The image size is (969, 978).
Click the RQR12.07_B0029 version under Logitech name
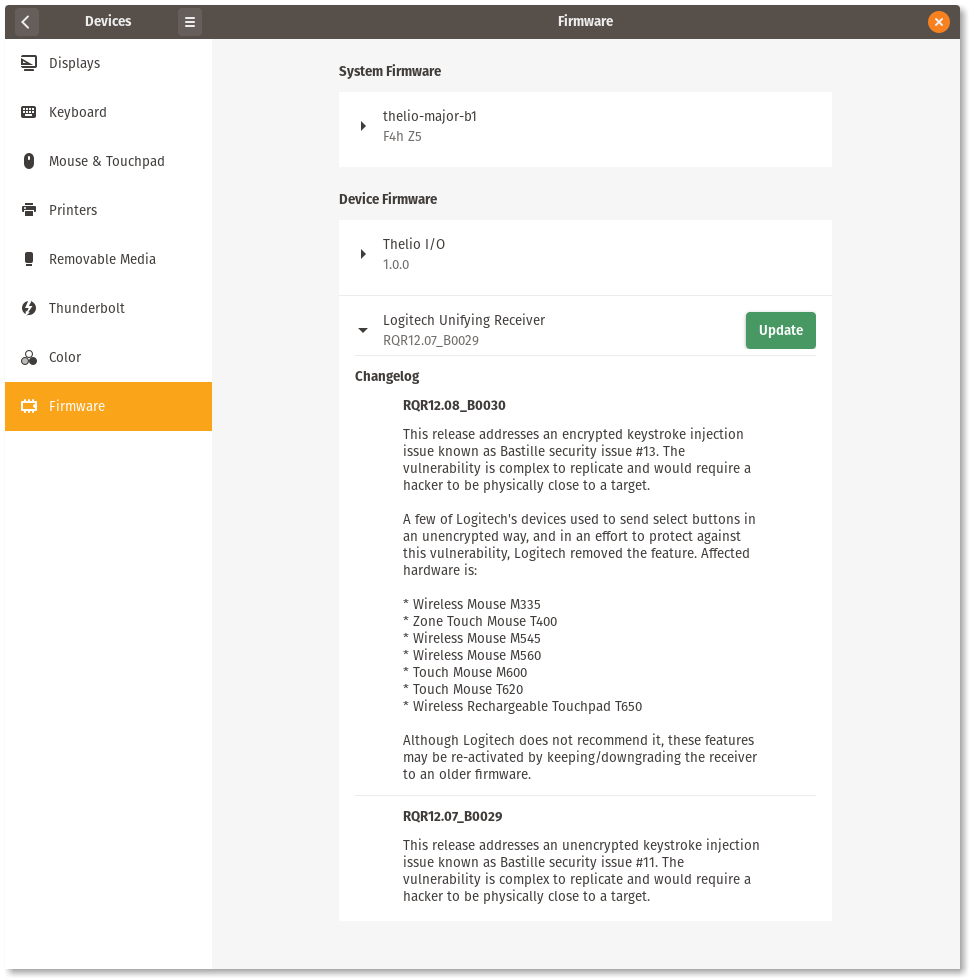point(431,341)
